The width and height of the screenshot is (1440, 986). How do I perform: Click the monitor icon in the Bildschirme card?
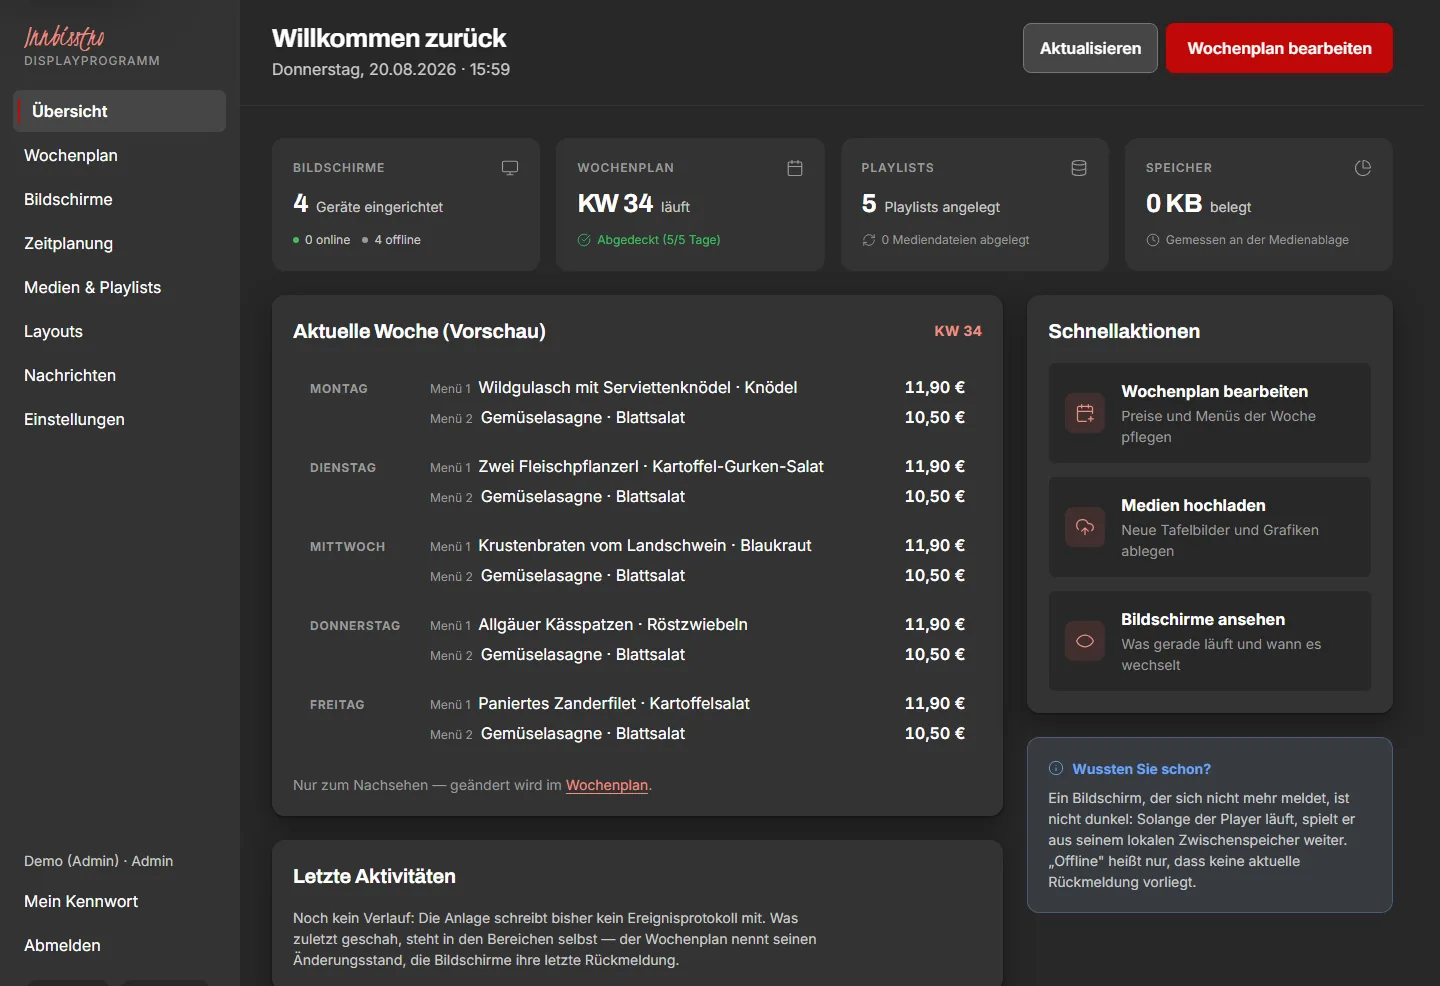pos(510,168)
